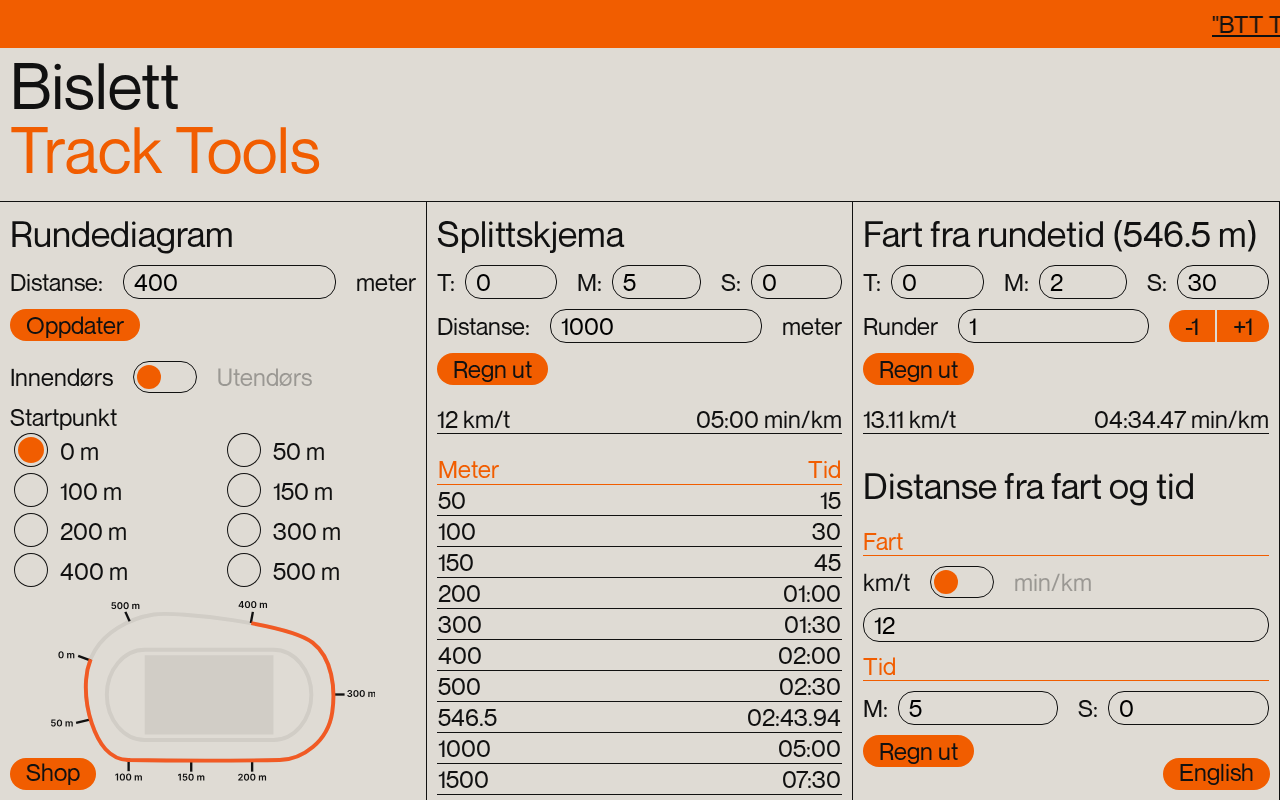Click the 1000 meter split row
Image resolution: width=1280 pixels, height=800 pixels.
(x=639, y=749)
